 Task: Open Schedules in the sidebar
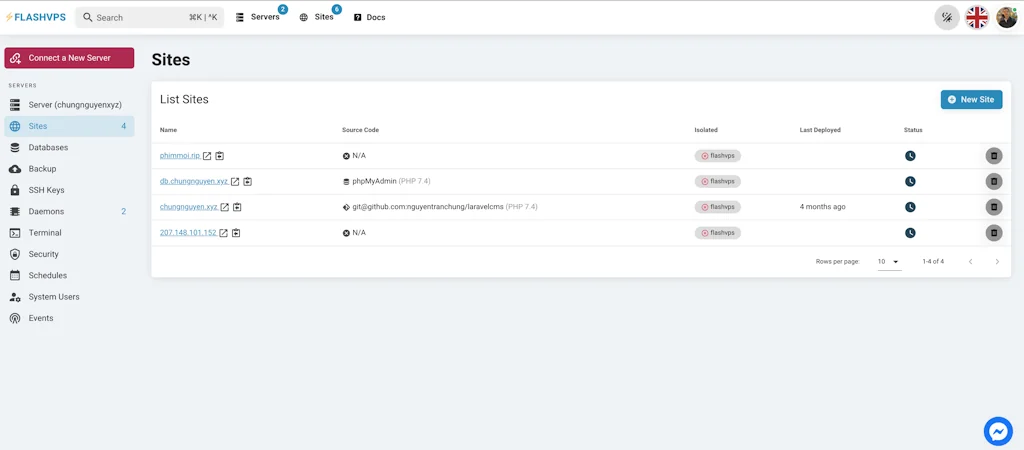point(69,276)
